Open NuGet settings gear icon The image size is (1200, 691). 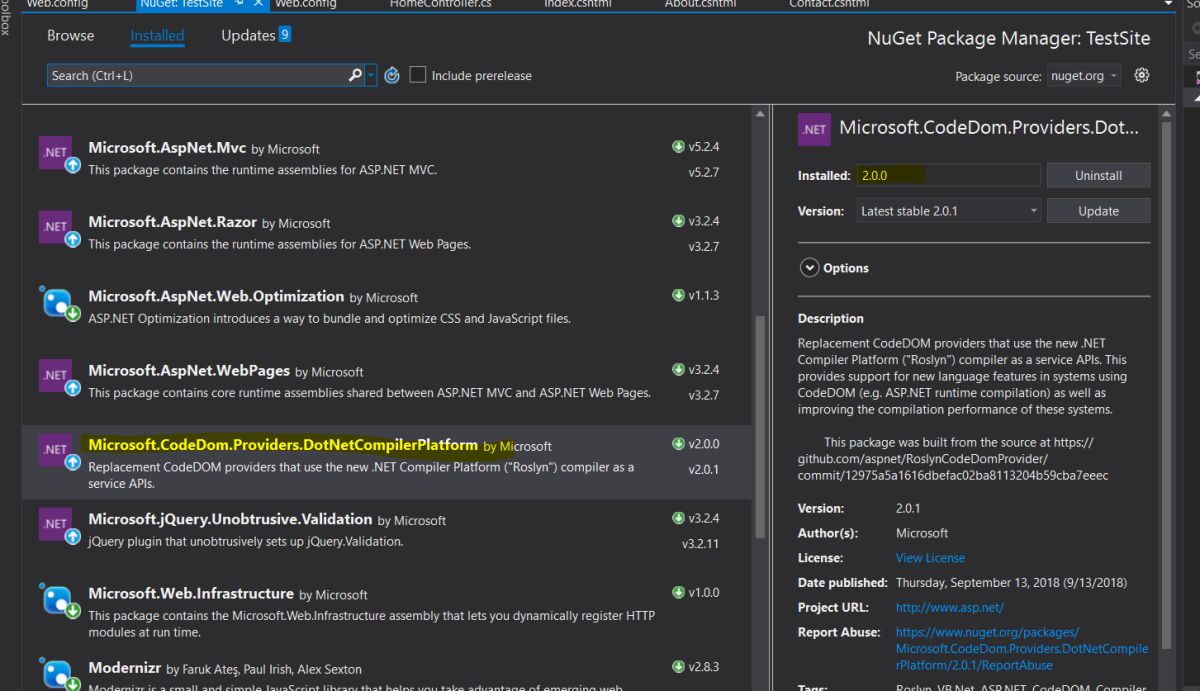[x=1142, y=75]
